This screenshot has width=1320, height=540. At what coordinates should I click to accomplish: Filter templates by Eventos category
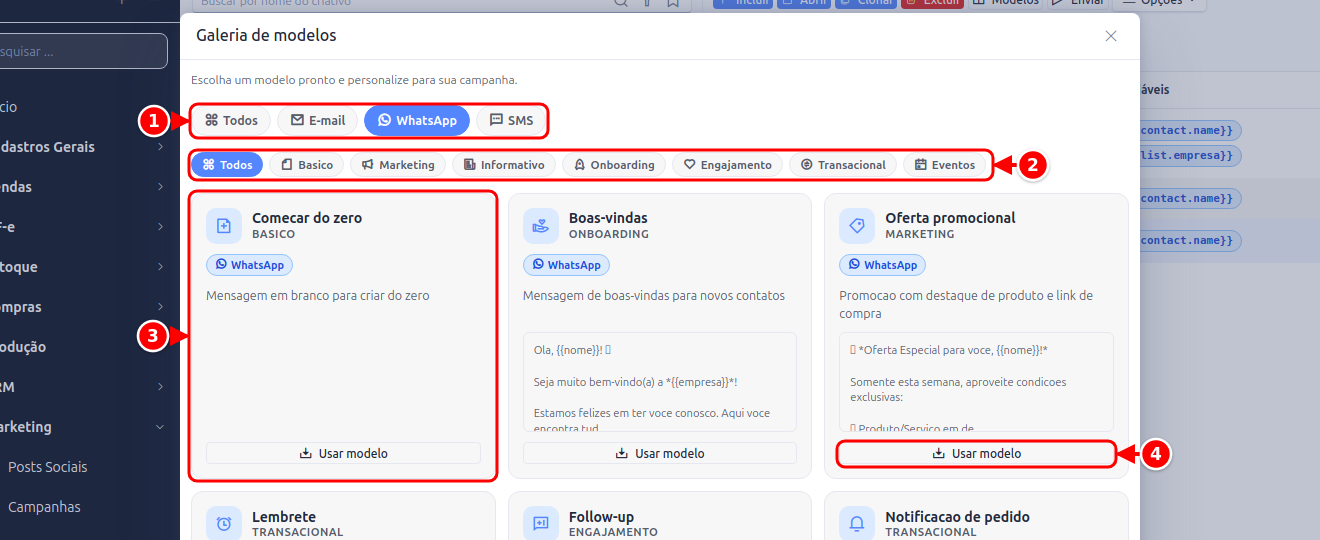945,164
